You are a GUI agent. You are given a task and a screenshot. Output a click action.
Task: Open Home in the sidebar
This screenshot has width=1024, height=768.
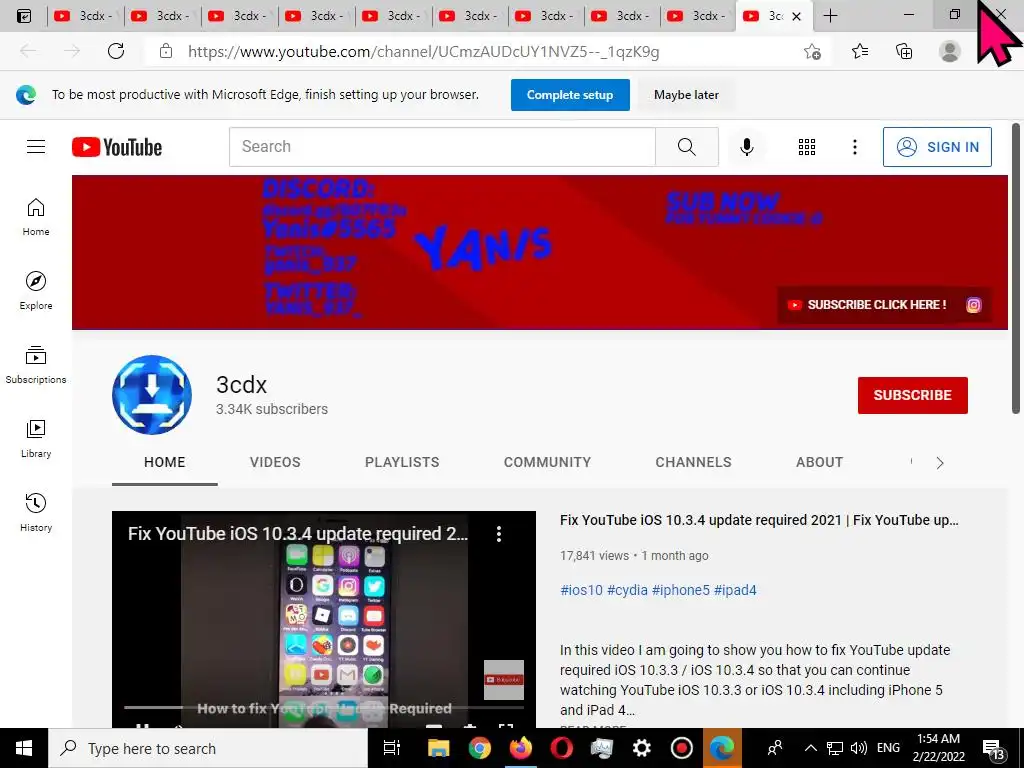[36, 217]
